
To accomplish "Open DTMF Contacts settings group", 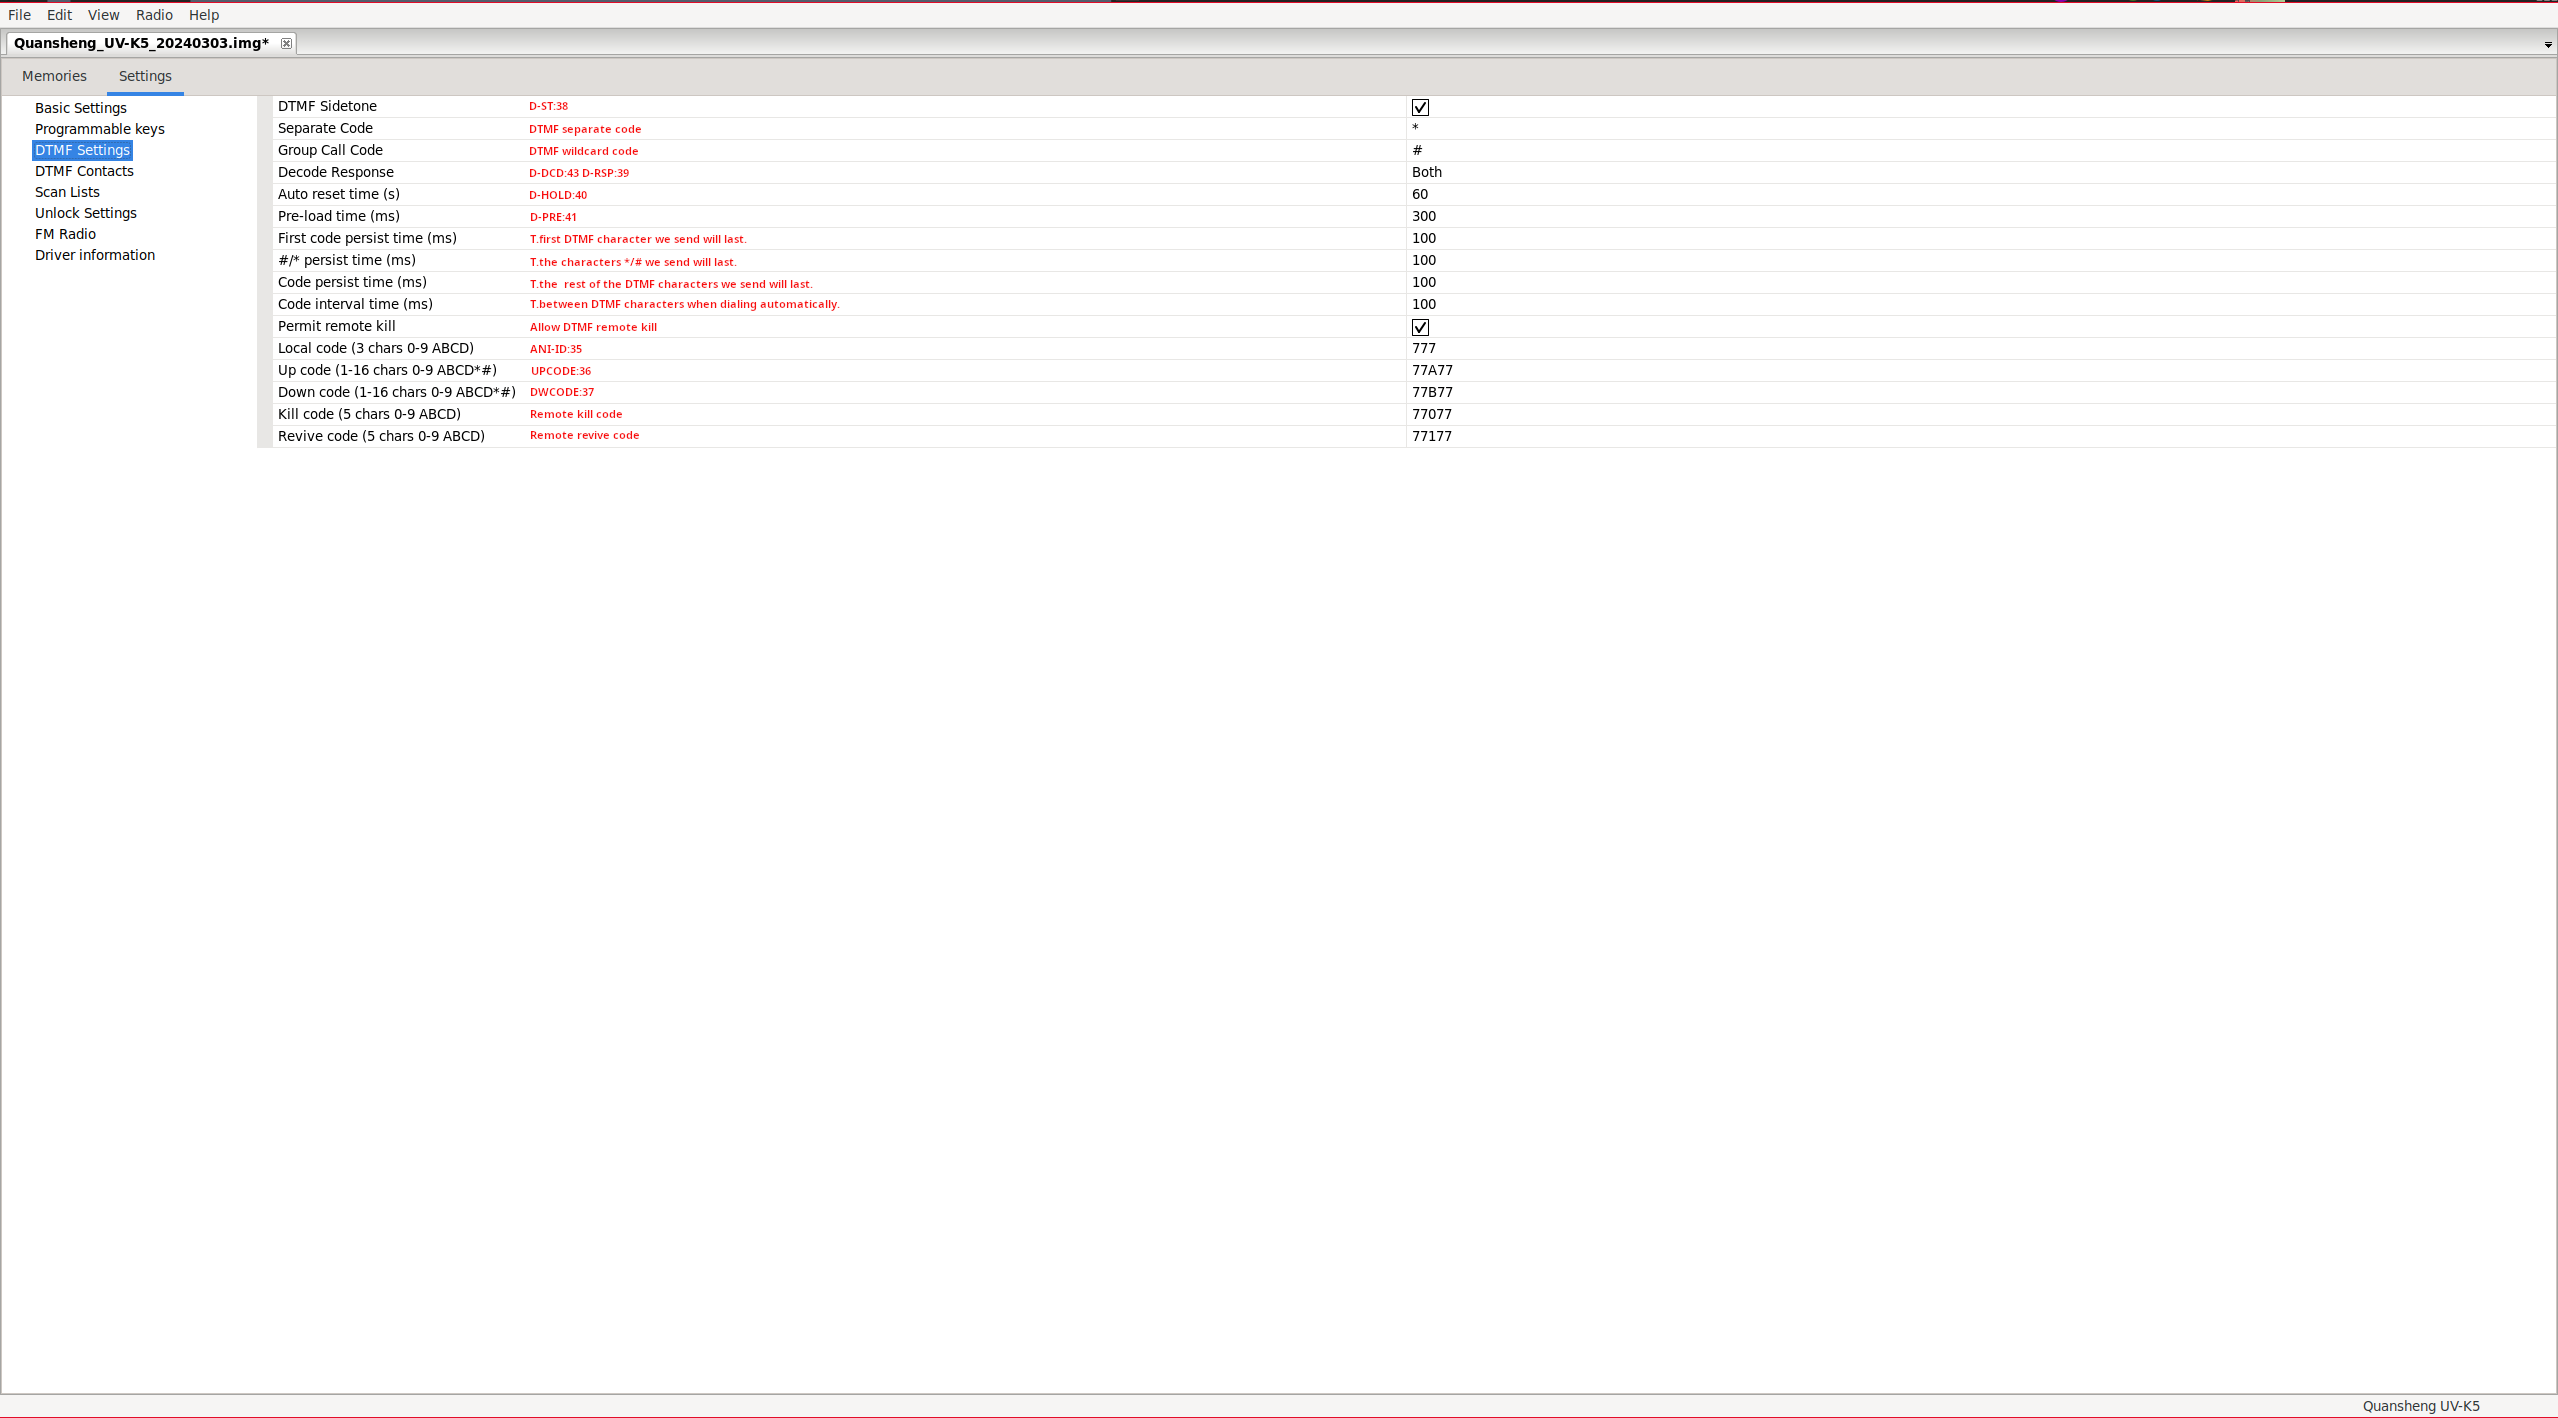I will (x=84, y=171).
